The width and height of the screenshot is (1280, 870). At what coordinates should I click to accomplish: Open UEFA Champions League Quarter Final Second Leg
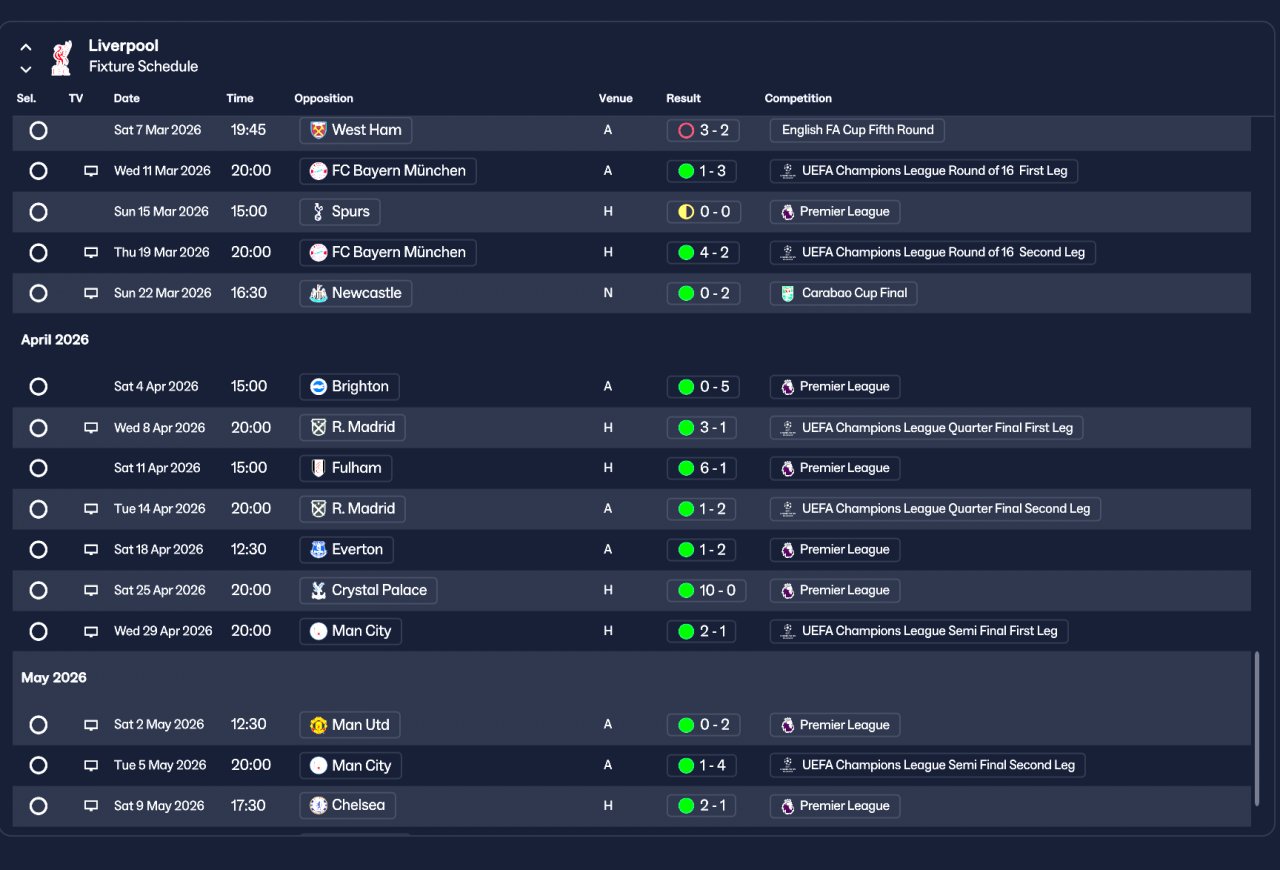tap(935, 509)
